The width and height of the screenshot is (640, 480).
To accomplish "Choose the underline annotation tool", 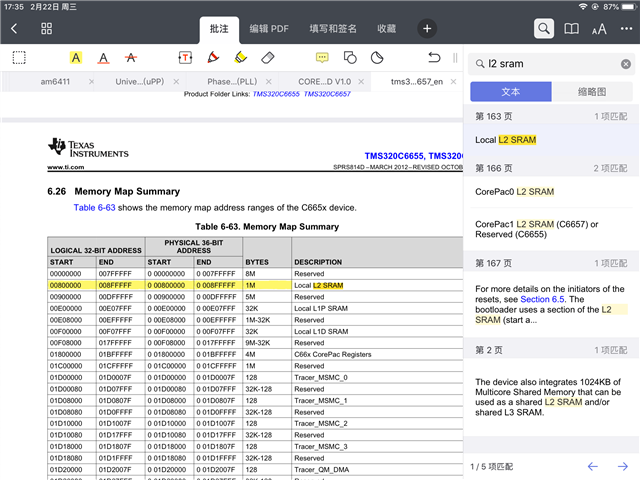I will (103, 58).
